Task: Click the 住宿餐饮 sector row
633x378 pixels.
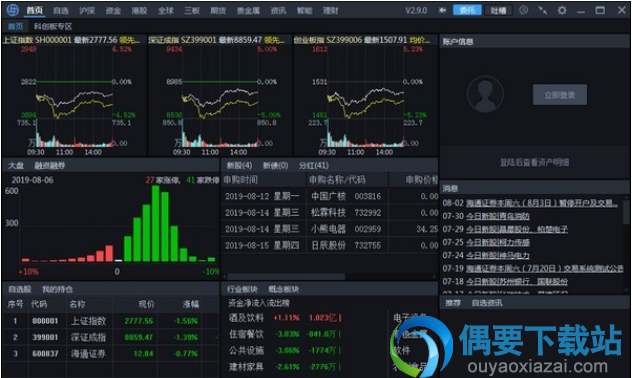Action: tap(286, 334)
